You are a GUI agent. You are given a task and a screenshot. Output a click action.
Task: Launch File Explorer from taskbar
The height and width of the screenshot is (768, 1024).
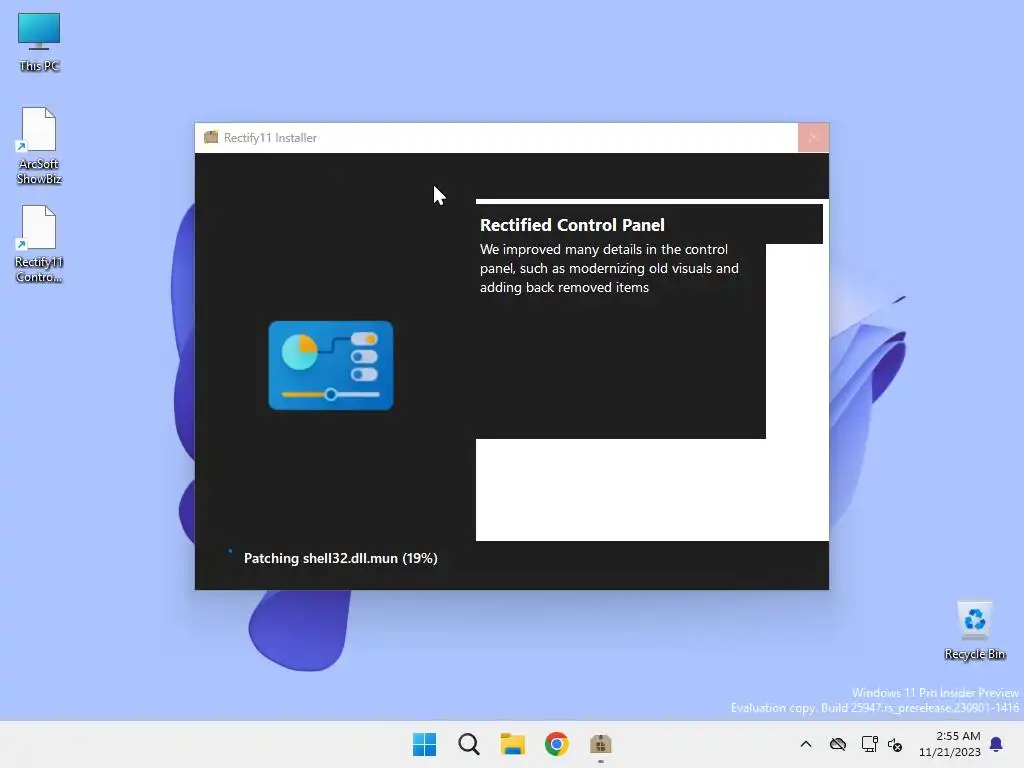(513, 744)
